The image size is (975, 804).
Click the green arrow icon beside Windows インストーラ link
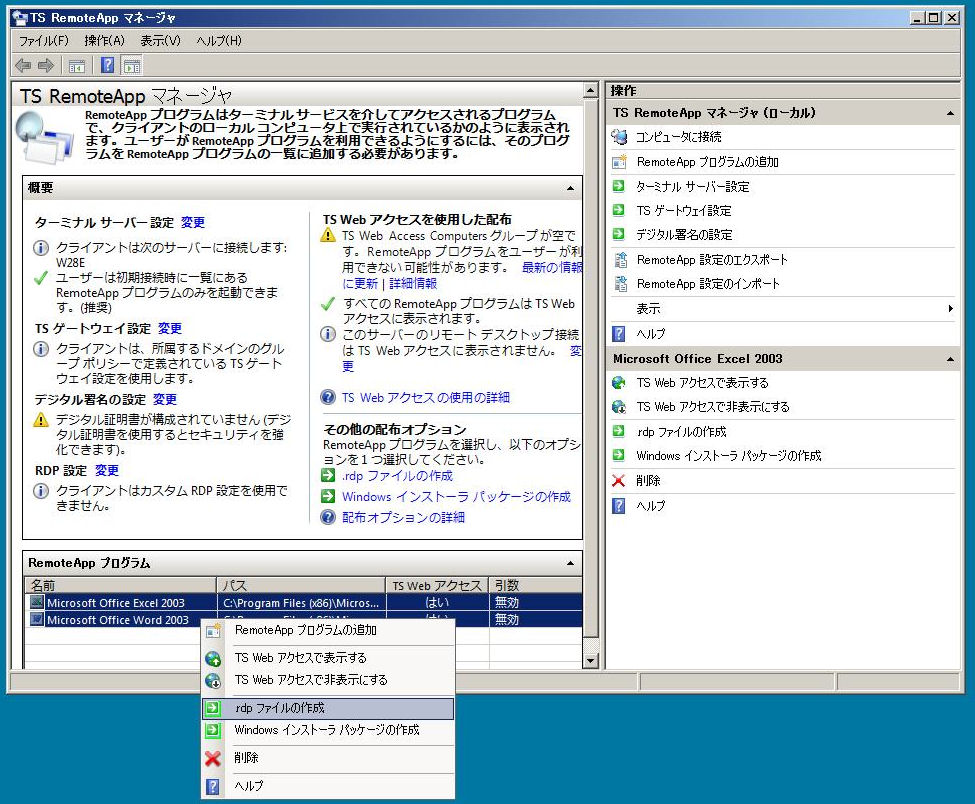pyautogui.click(x=328, y=496)
